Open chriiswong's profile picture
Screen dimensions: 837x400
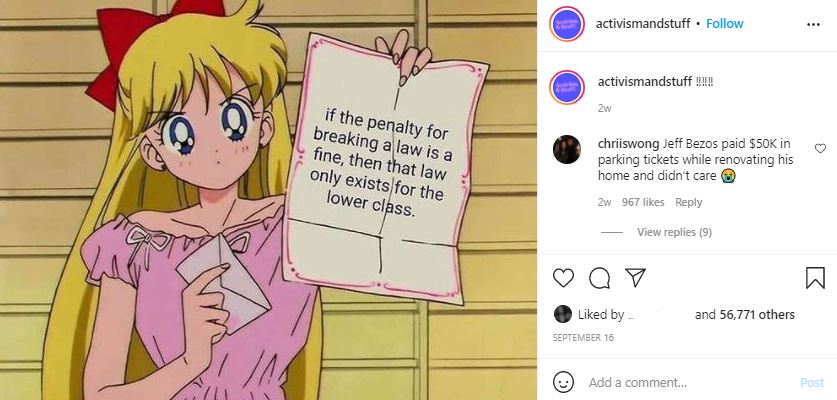[x=567, y=150]
